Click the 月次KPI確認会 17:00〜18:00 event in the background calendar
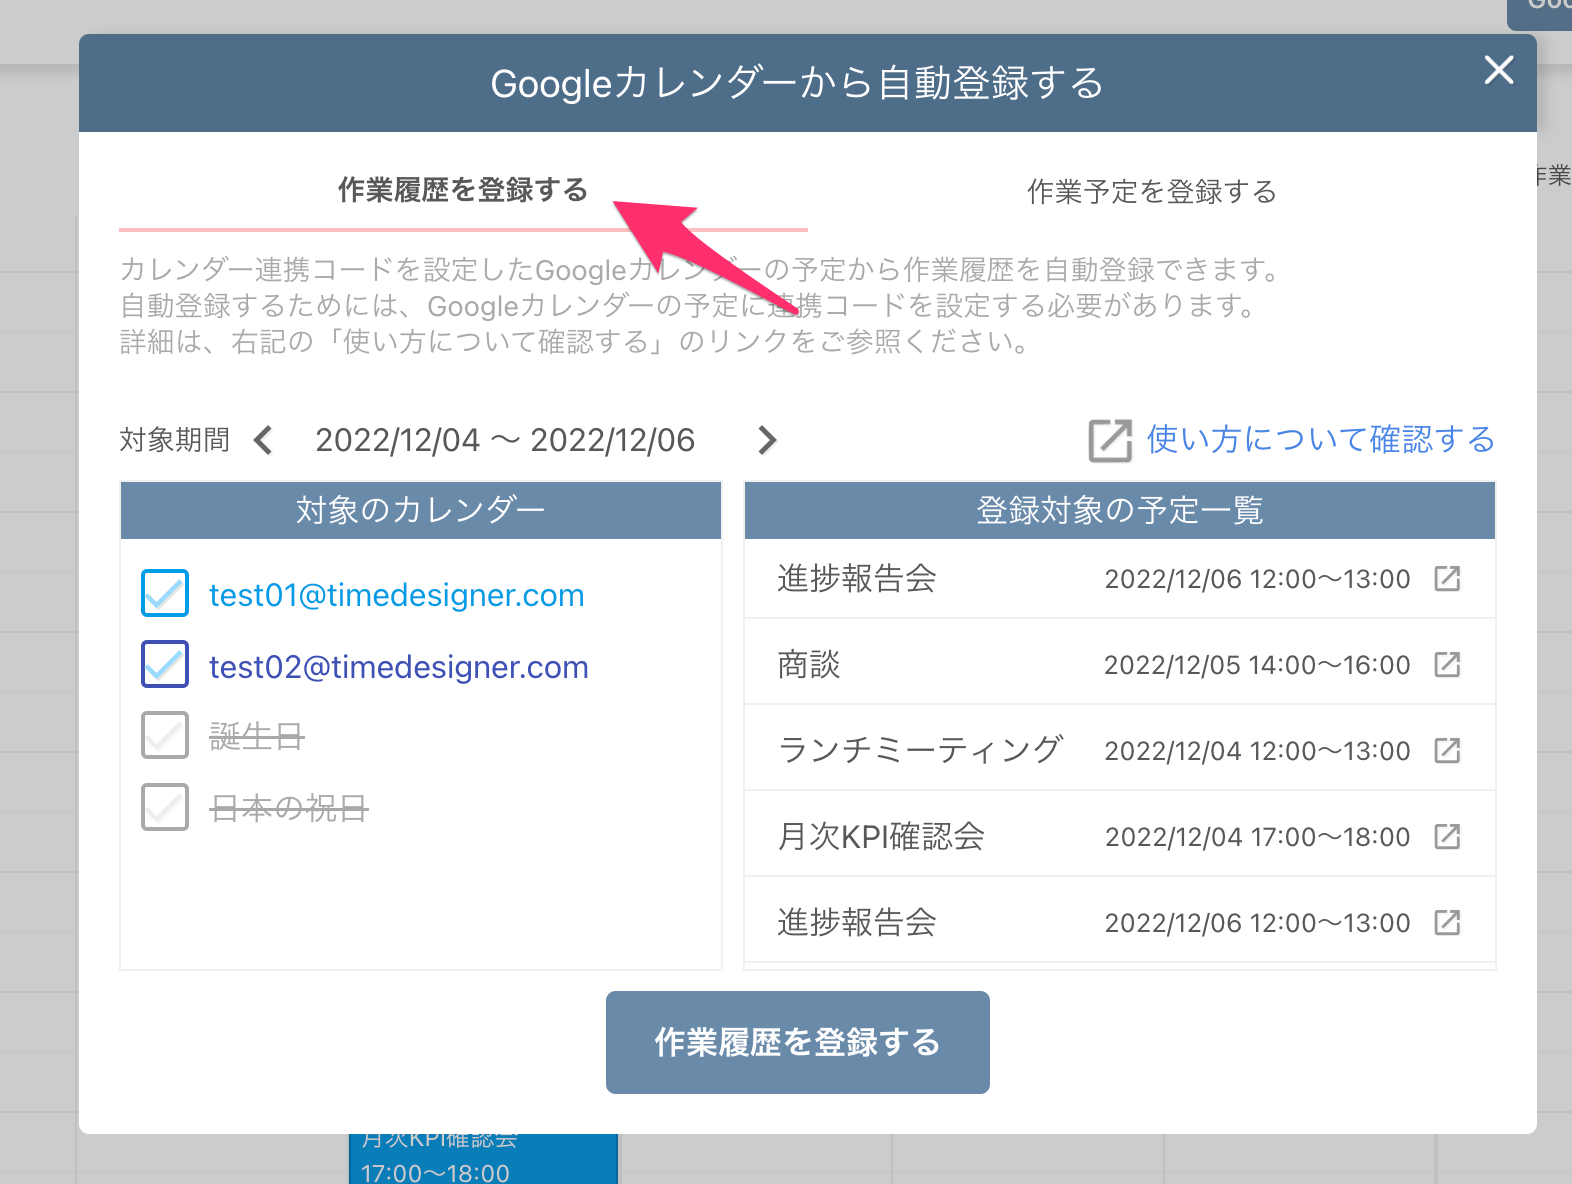 [484, 1159]
